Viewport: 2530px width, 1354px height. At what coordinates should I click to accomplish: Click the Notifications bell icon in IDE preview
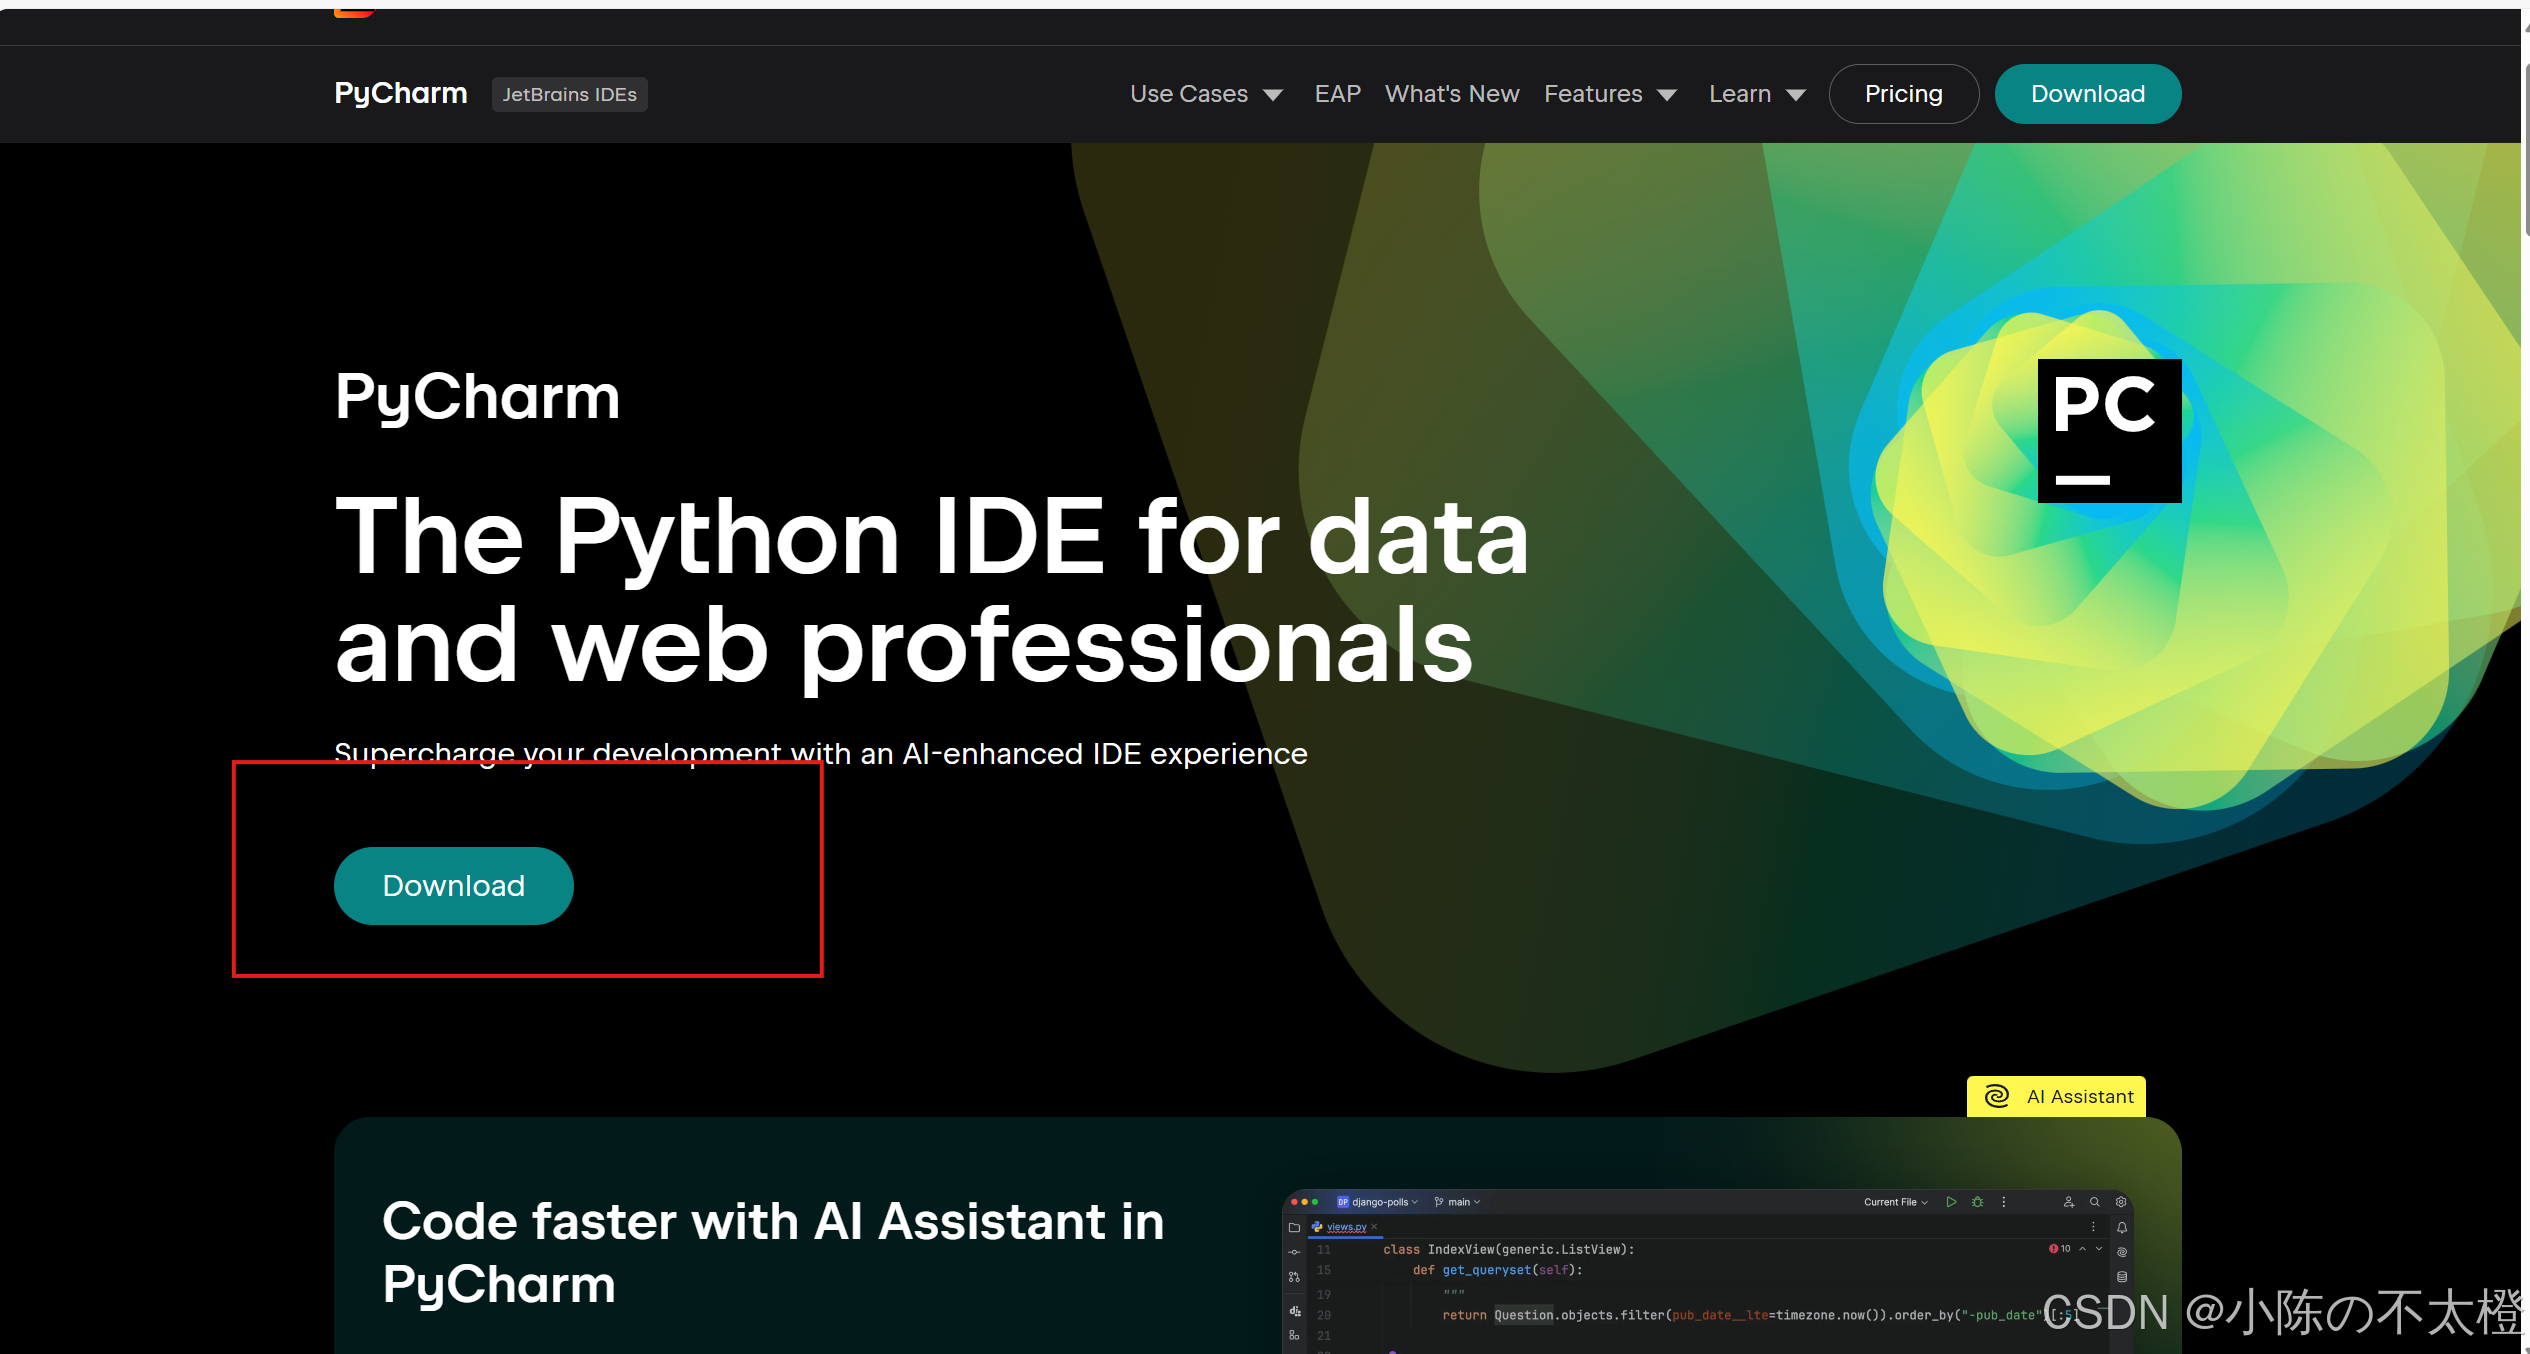[x=2121, y=1227]
